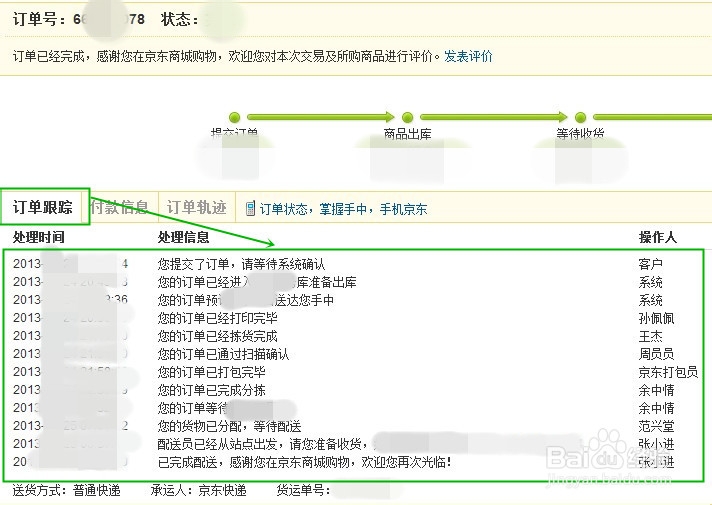Click the 订单号 label at top

tap(40, 19)
